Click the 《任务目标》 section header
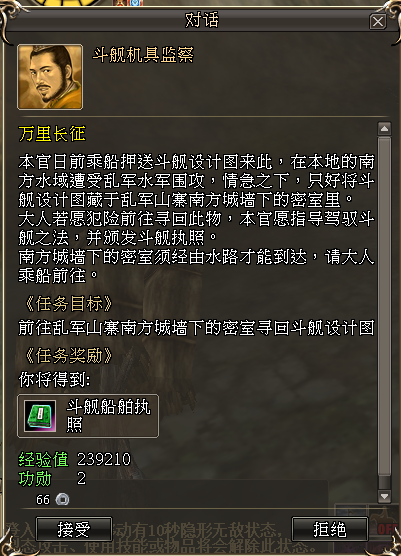 (68, 304)
